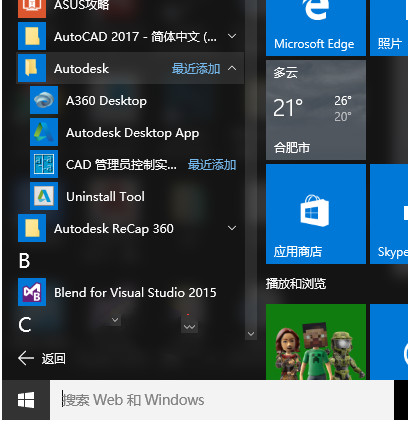Collapse the Autodesk folder chevron

[x=232, y=68]
